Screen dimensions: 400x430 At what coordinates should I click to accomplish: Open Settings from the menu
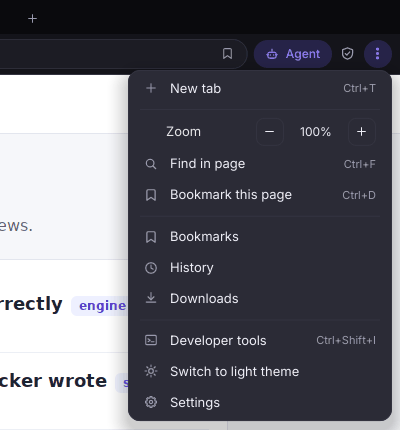(260, 403)
